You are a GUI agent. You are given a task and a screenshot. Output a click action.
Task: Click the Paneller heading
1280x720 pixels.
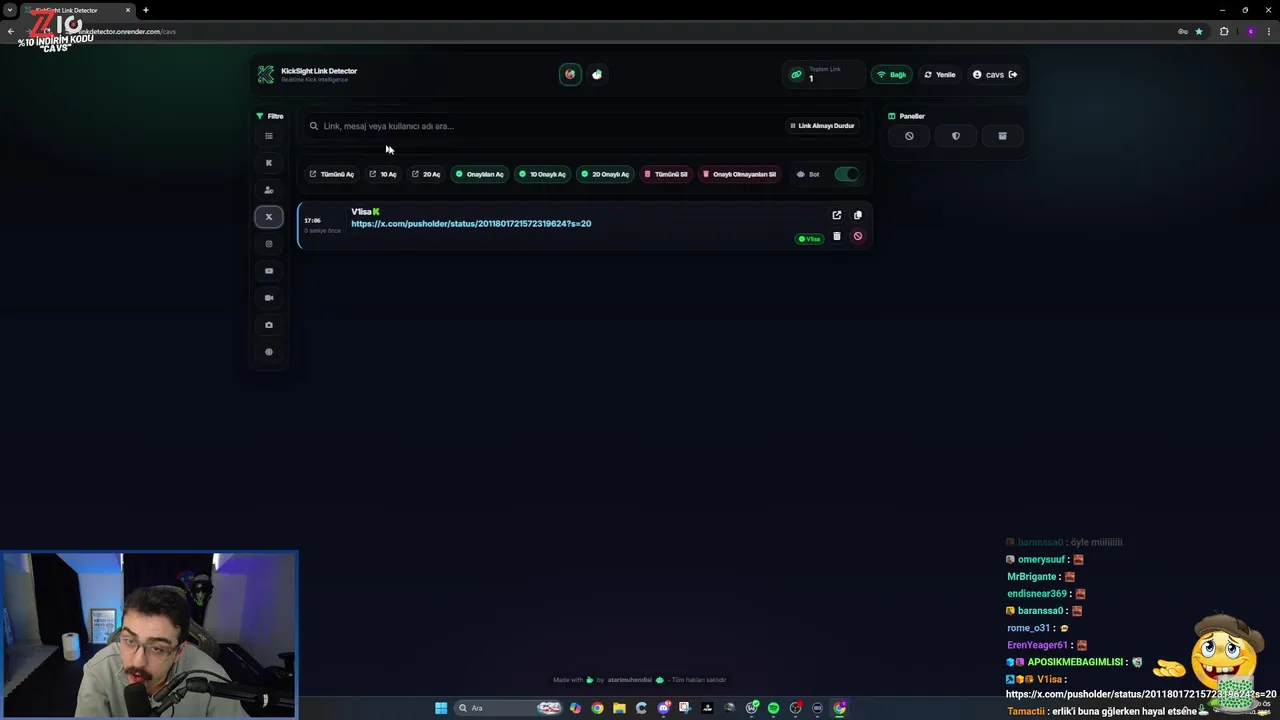pyautogui.click(x=907, y=116)
